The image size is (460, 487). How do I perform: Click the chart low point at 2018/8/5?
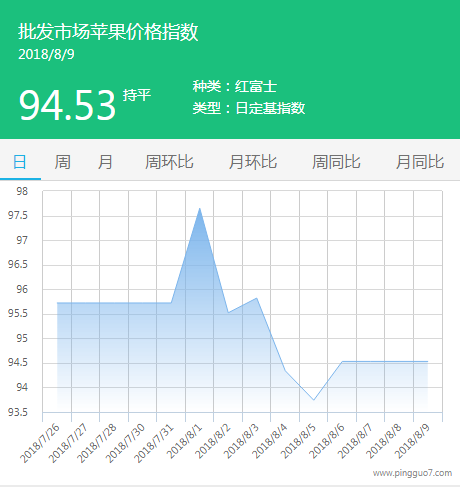point(314,399)
